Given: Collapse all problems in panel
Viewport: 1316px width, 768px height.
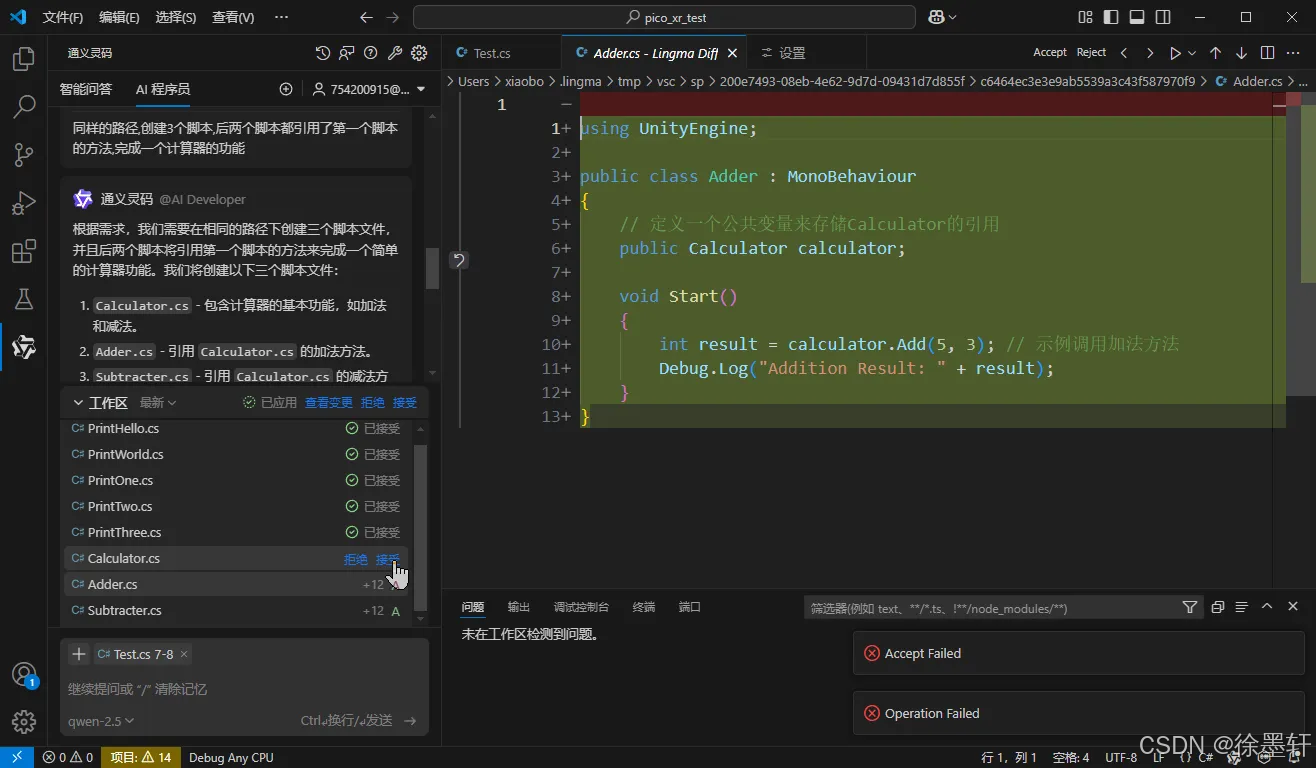Looking at the screenshot, I should [1217, 607].
